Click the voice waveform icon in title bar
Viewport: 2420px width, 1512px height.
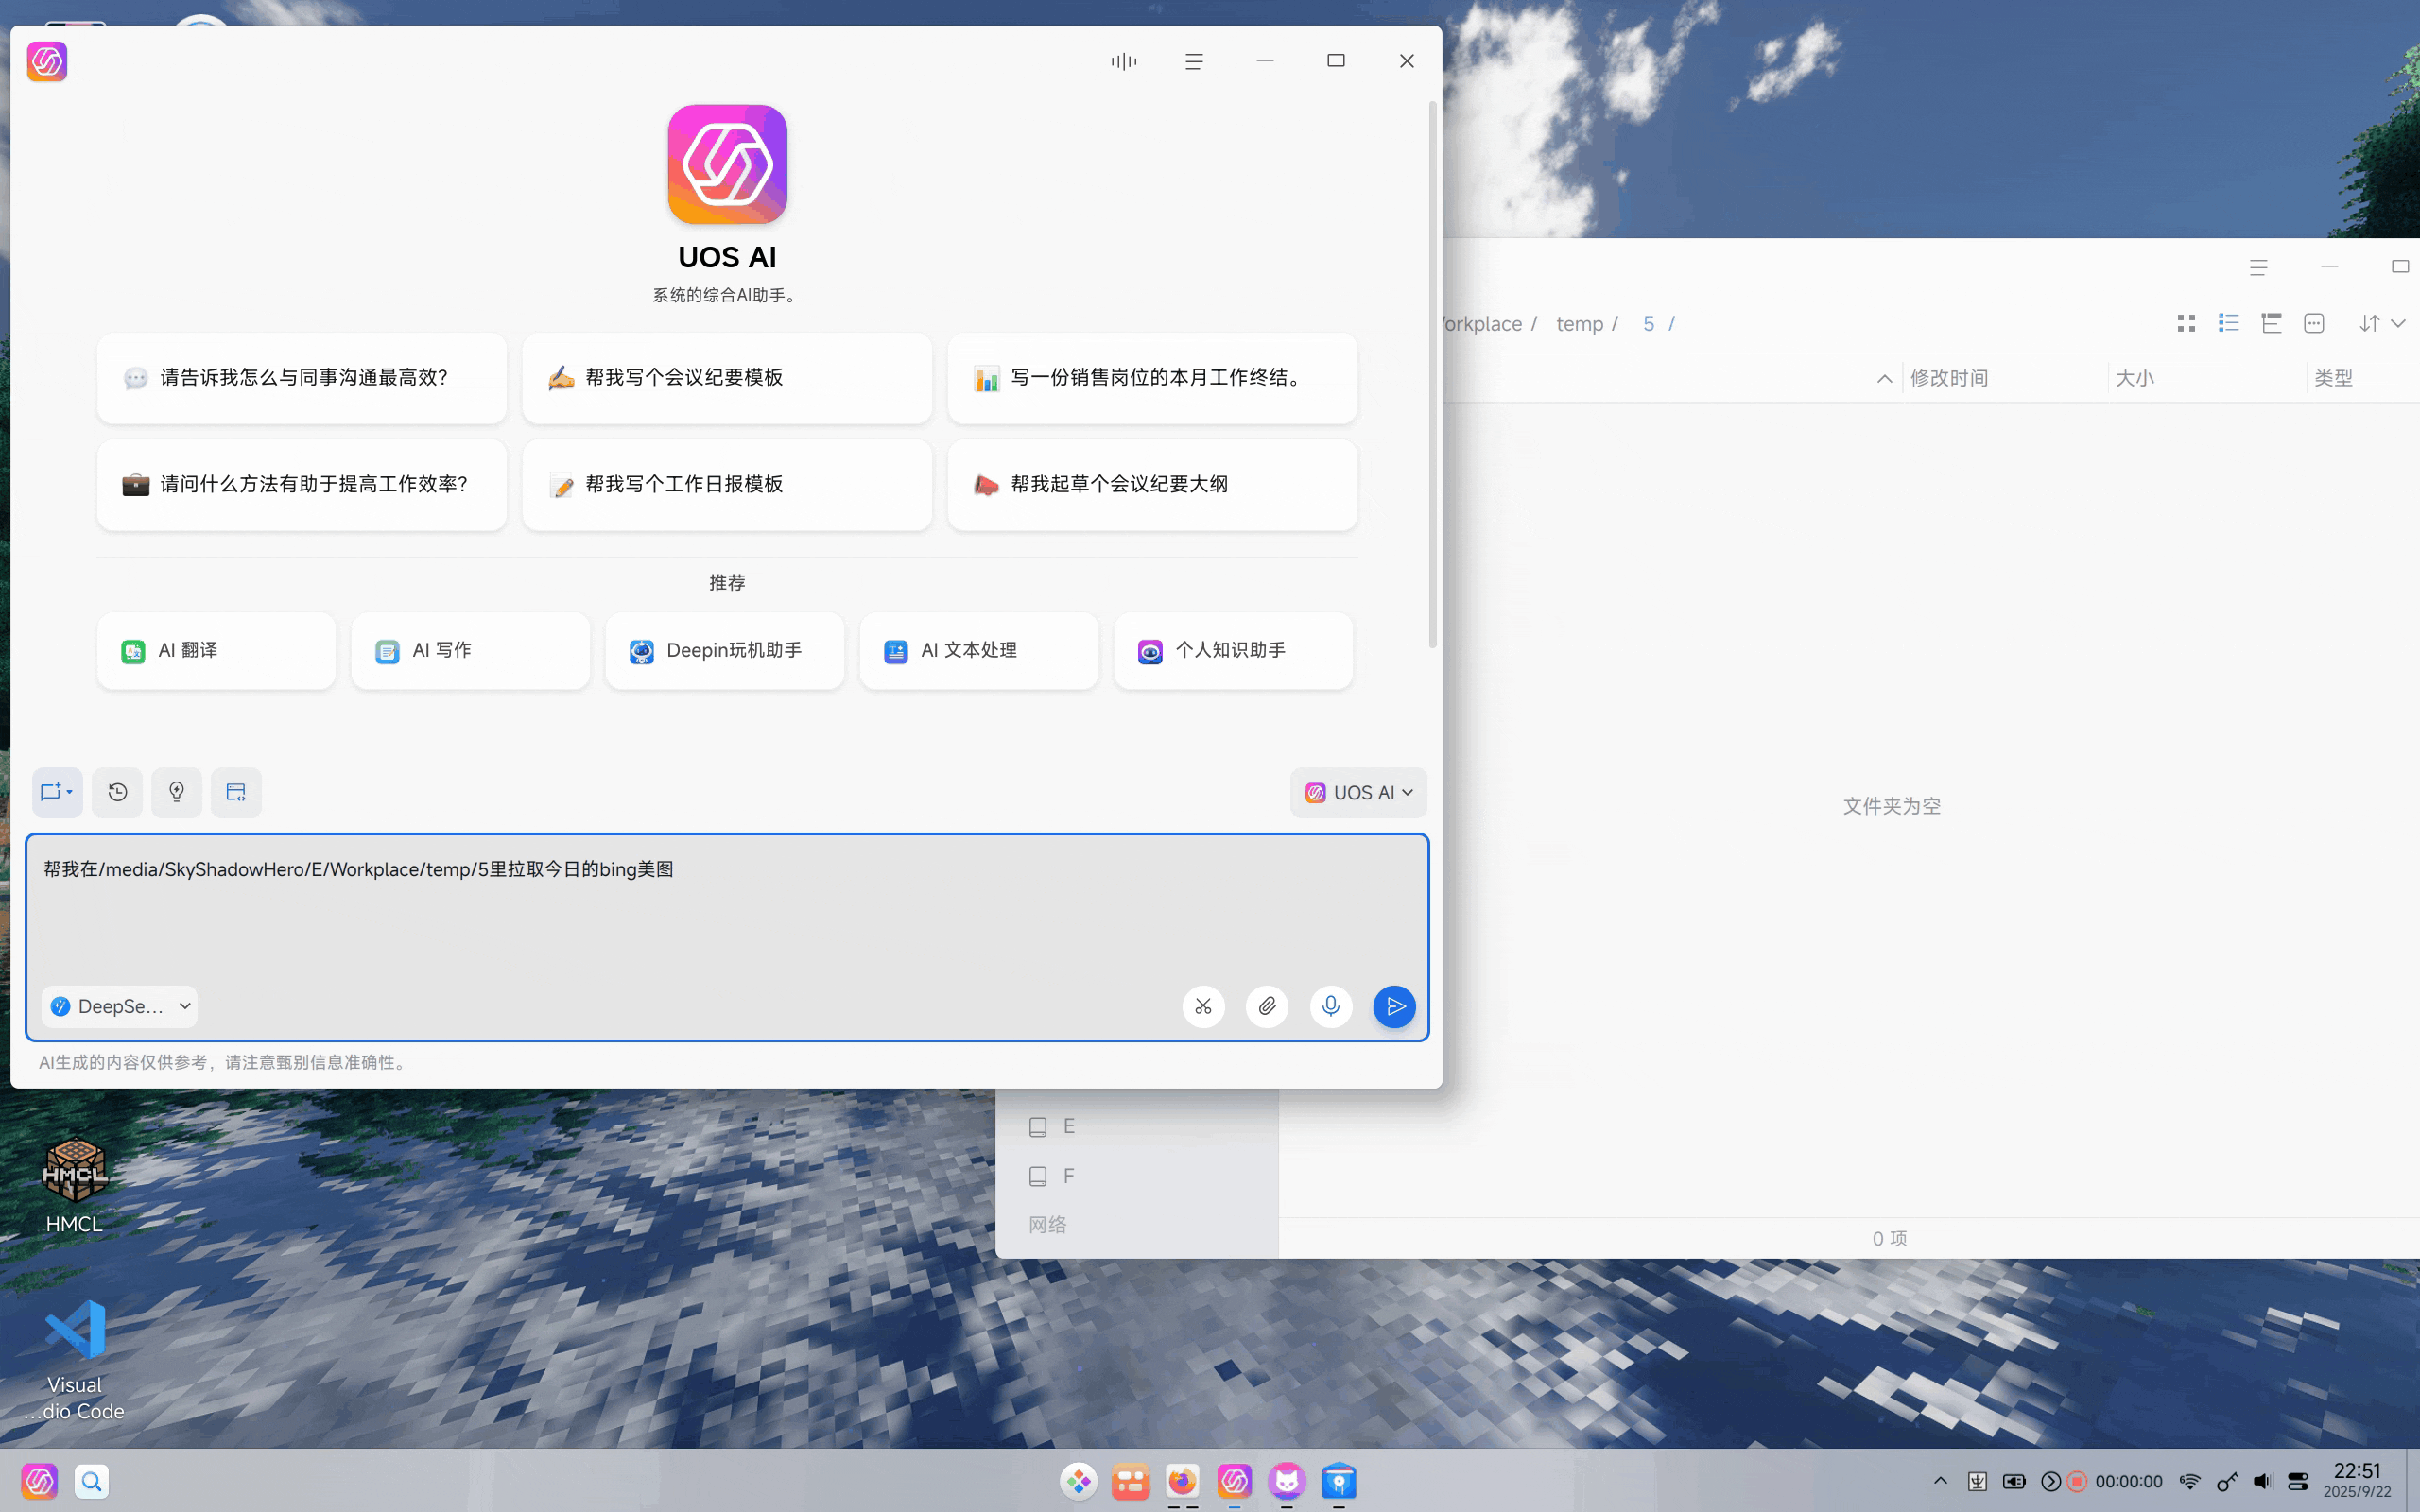click(1123, 61)
